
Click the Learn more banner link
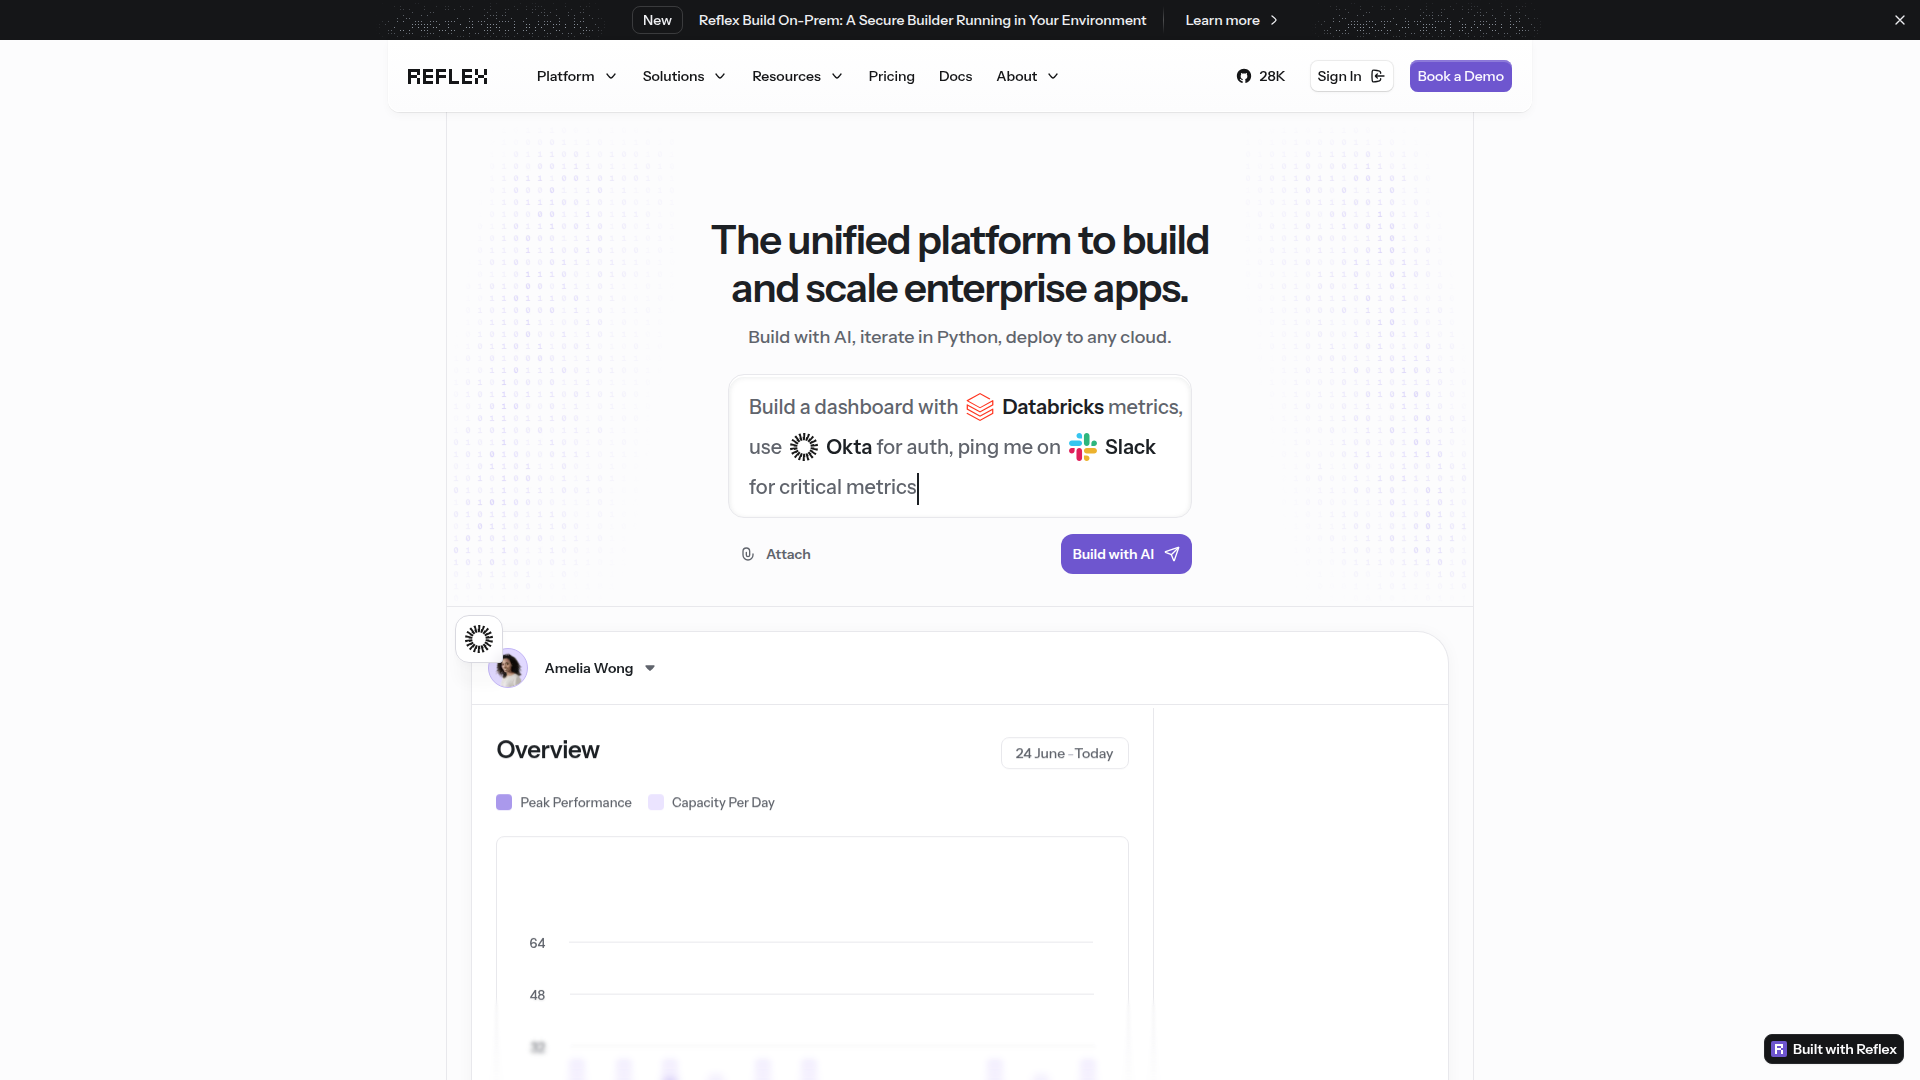1231,20
